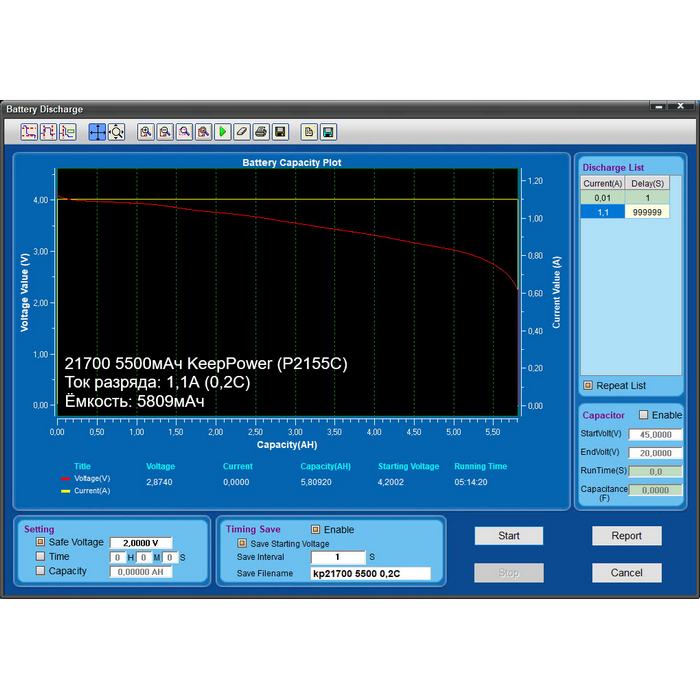Click the printer icon in the toolbar

261,132
